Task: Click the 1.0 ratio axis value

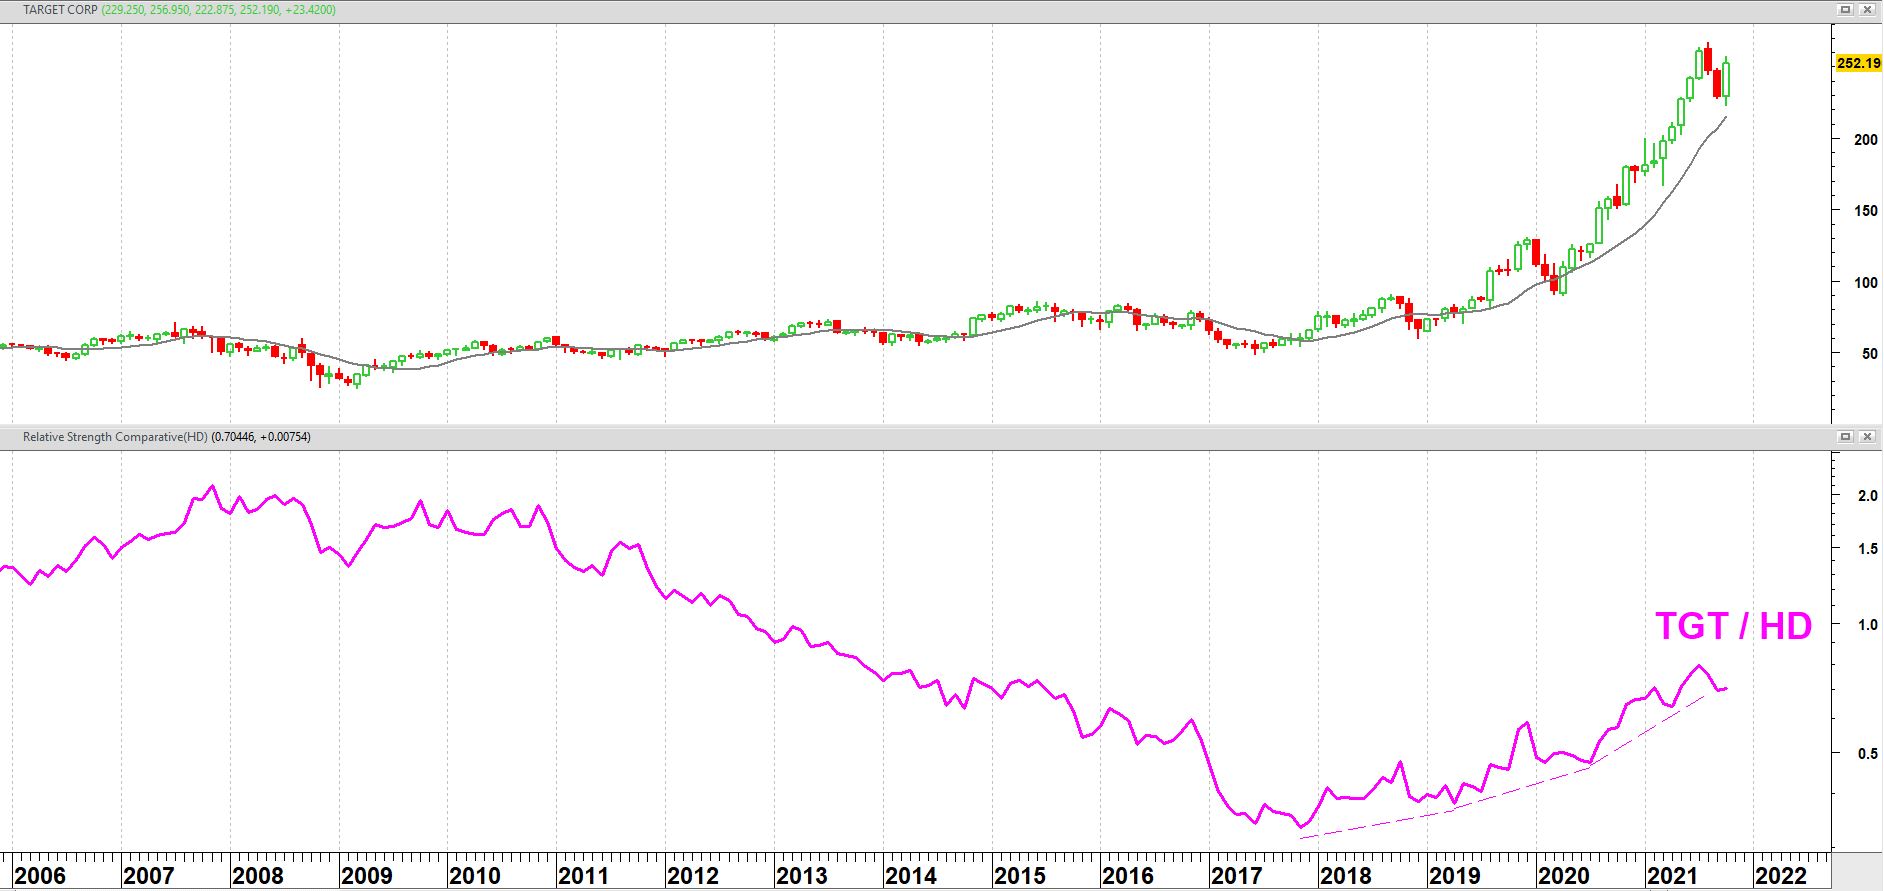Action: pos(1867,625)
